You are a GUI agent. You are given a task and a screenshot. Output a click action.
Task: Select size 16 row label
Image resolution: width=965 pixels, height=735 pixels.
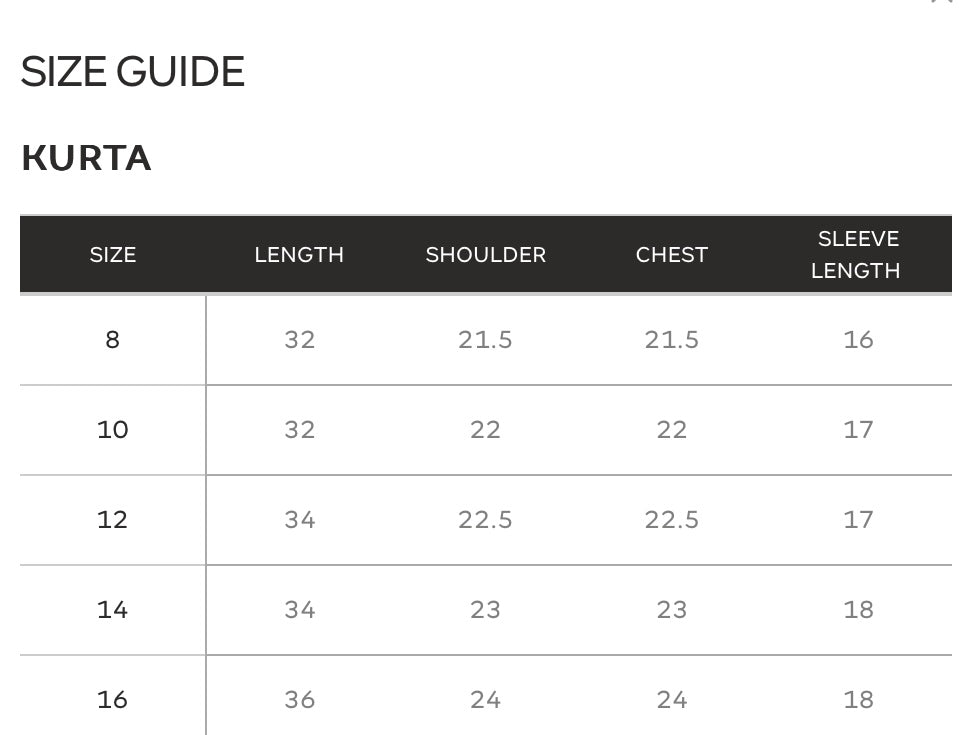click(x=113, y=699)
